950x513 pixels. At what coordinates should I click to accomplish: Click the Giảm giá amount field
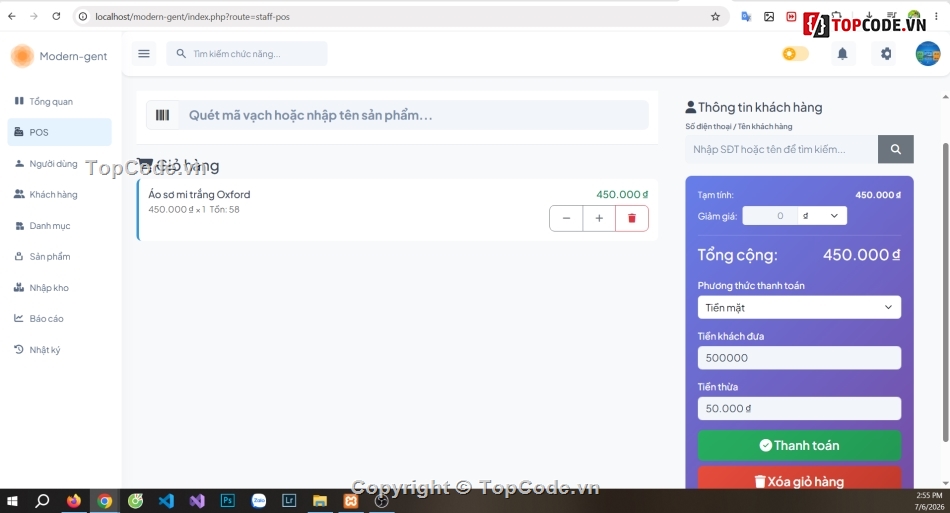click(769, 216)
